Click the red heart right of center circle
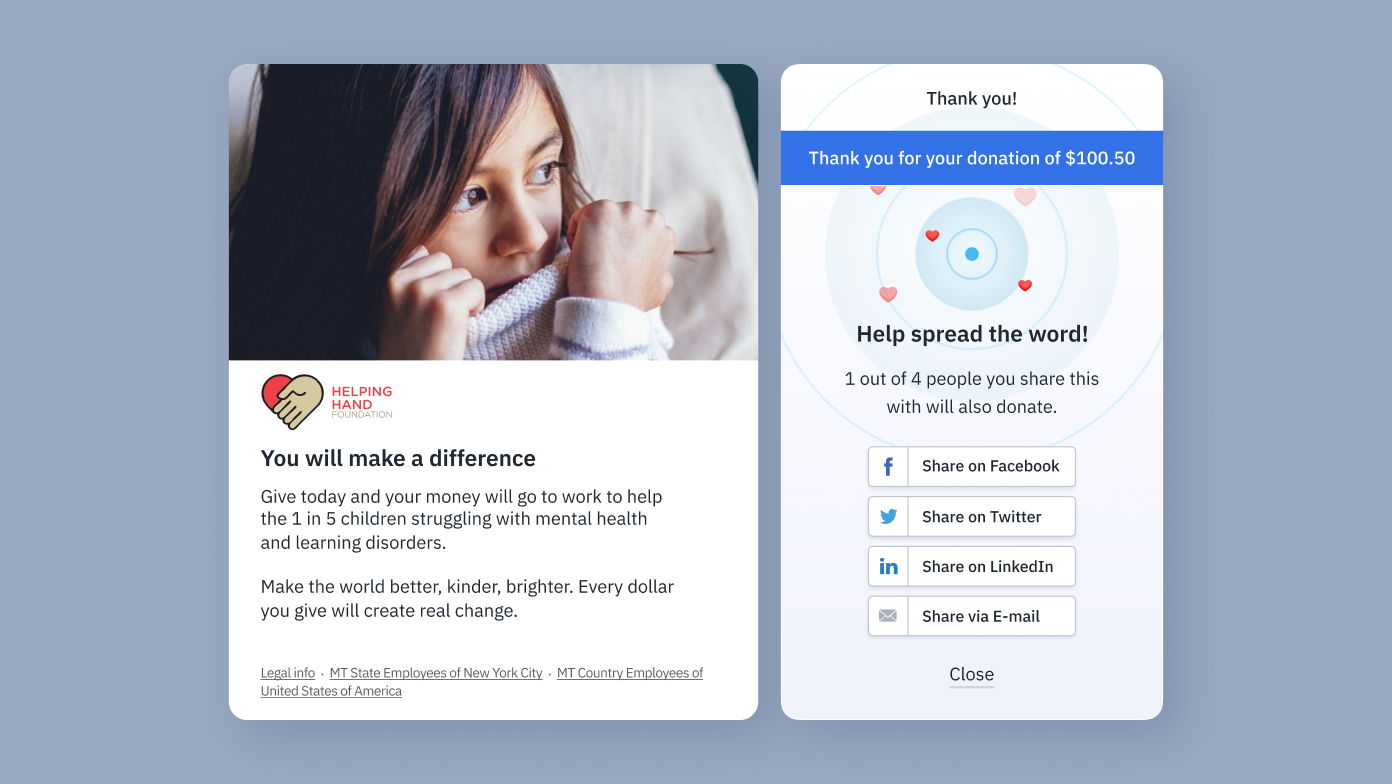This screenshot has width=1392, height=784. pyautogui.click(x=1025, y=286)
